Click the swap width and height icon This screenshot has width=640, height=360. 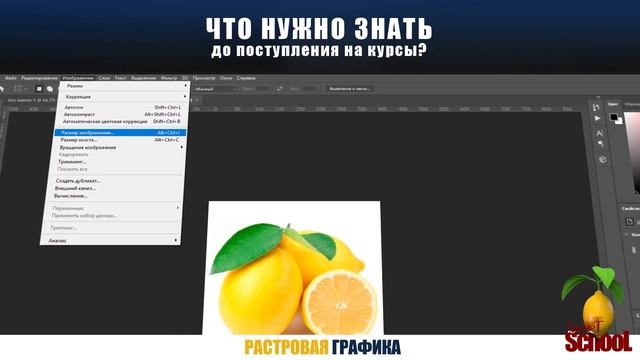280,89
